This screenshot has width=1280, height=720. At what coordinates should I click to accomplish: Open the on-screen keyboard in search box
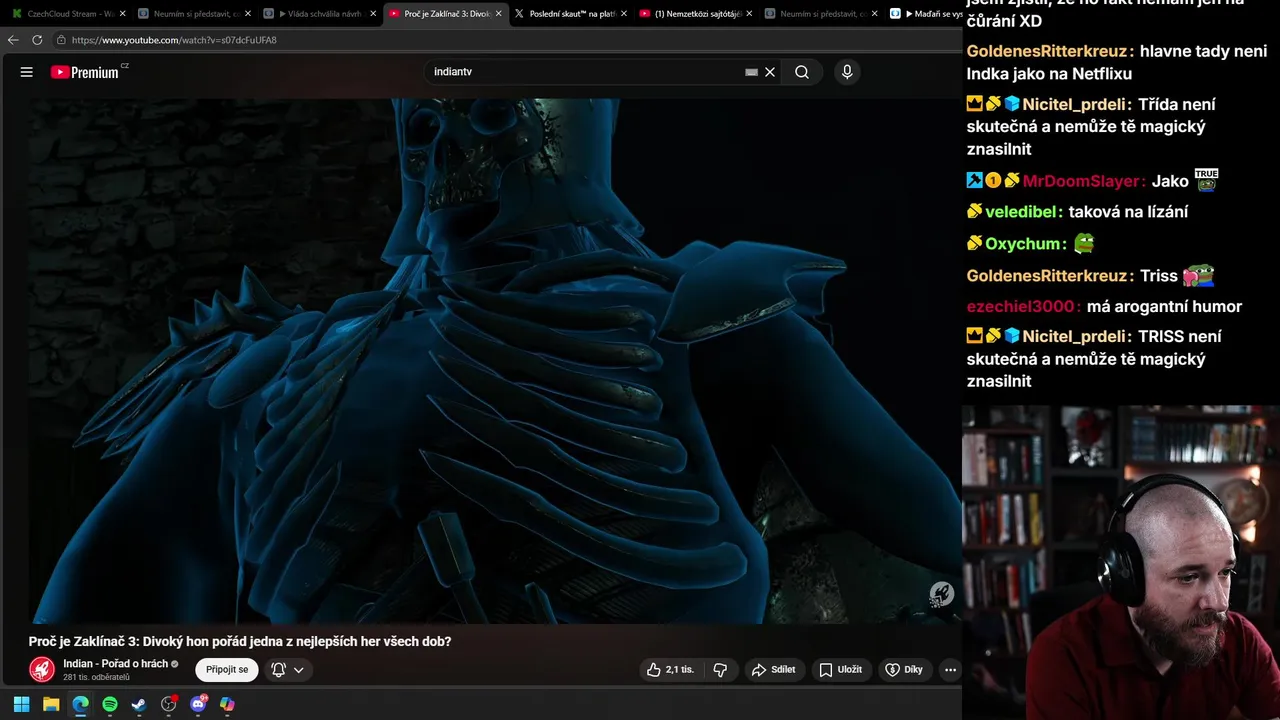[751, 72]
